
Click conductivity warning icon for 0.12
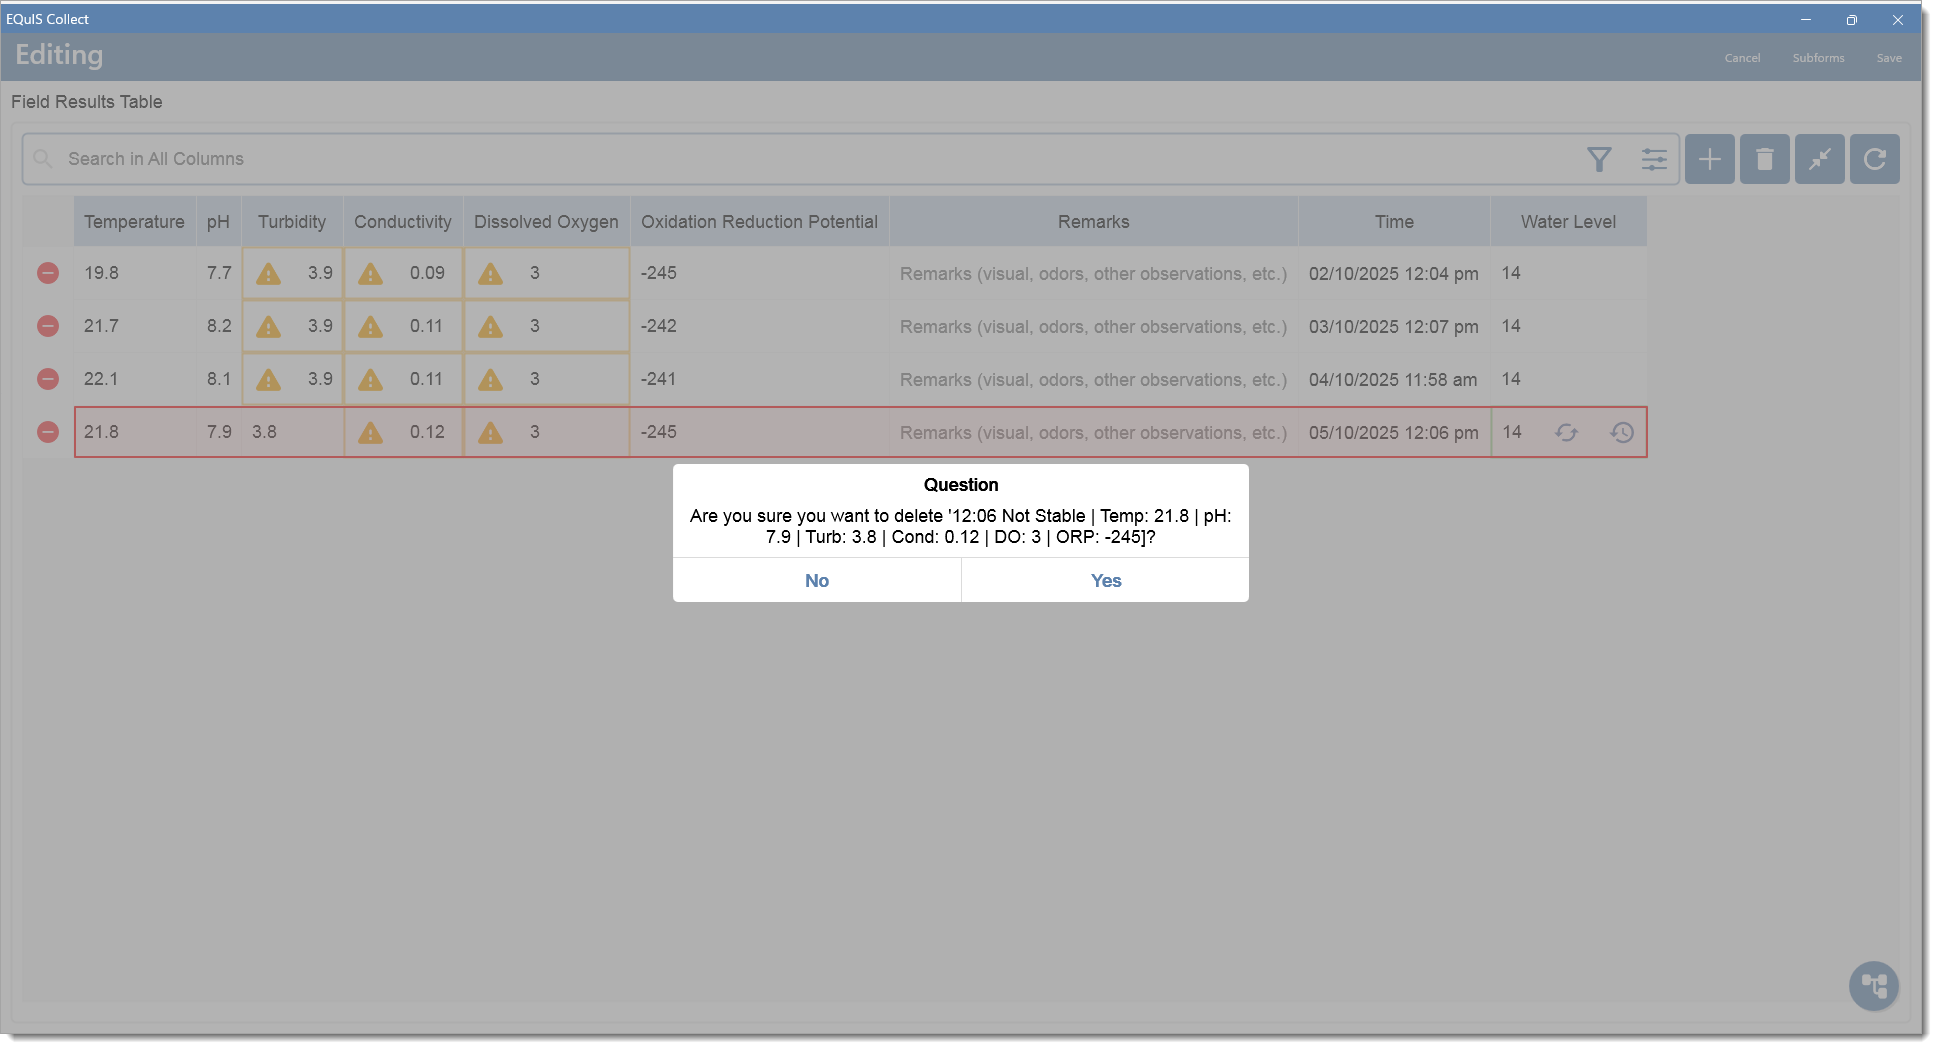tap(370, 432)
